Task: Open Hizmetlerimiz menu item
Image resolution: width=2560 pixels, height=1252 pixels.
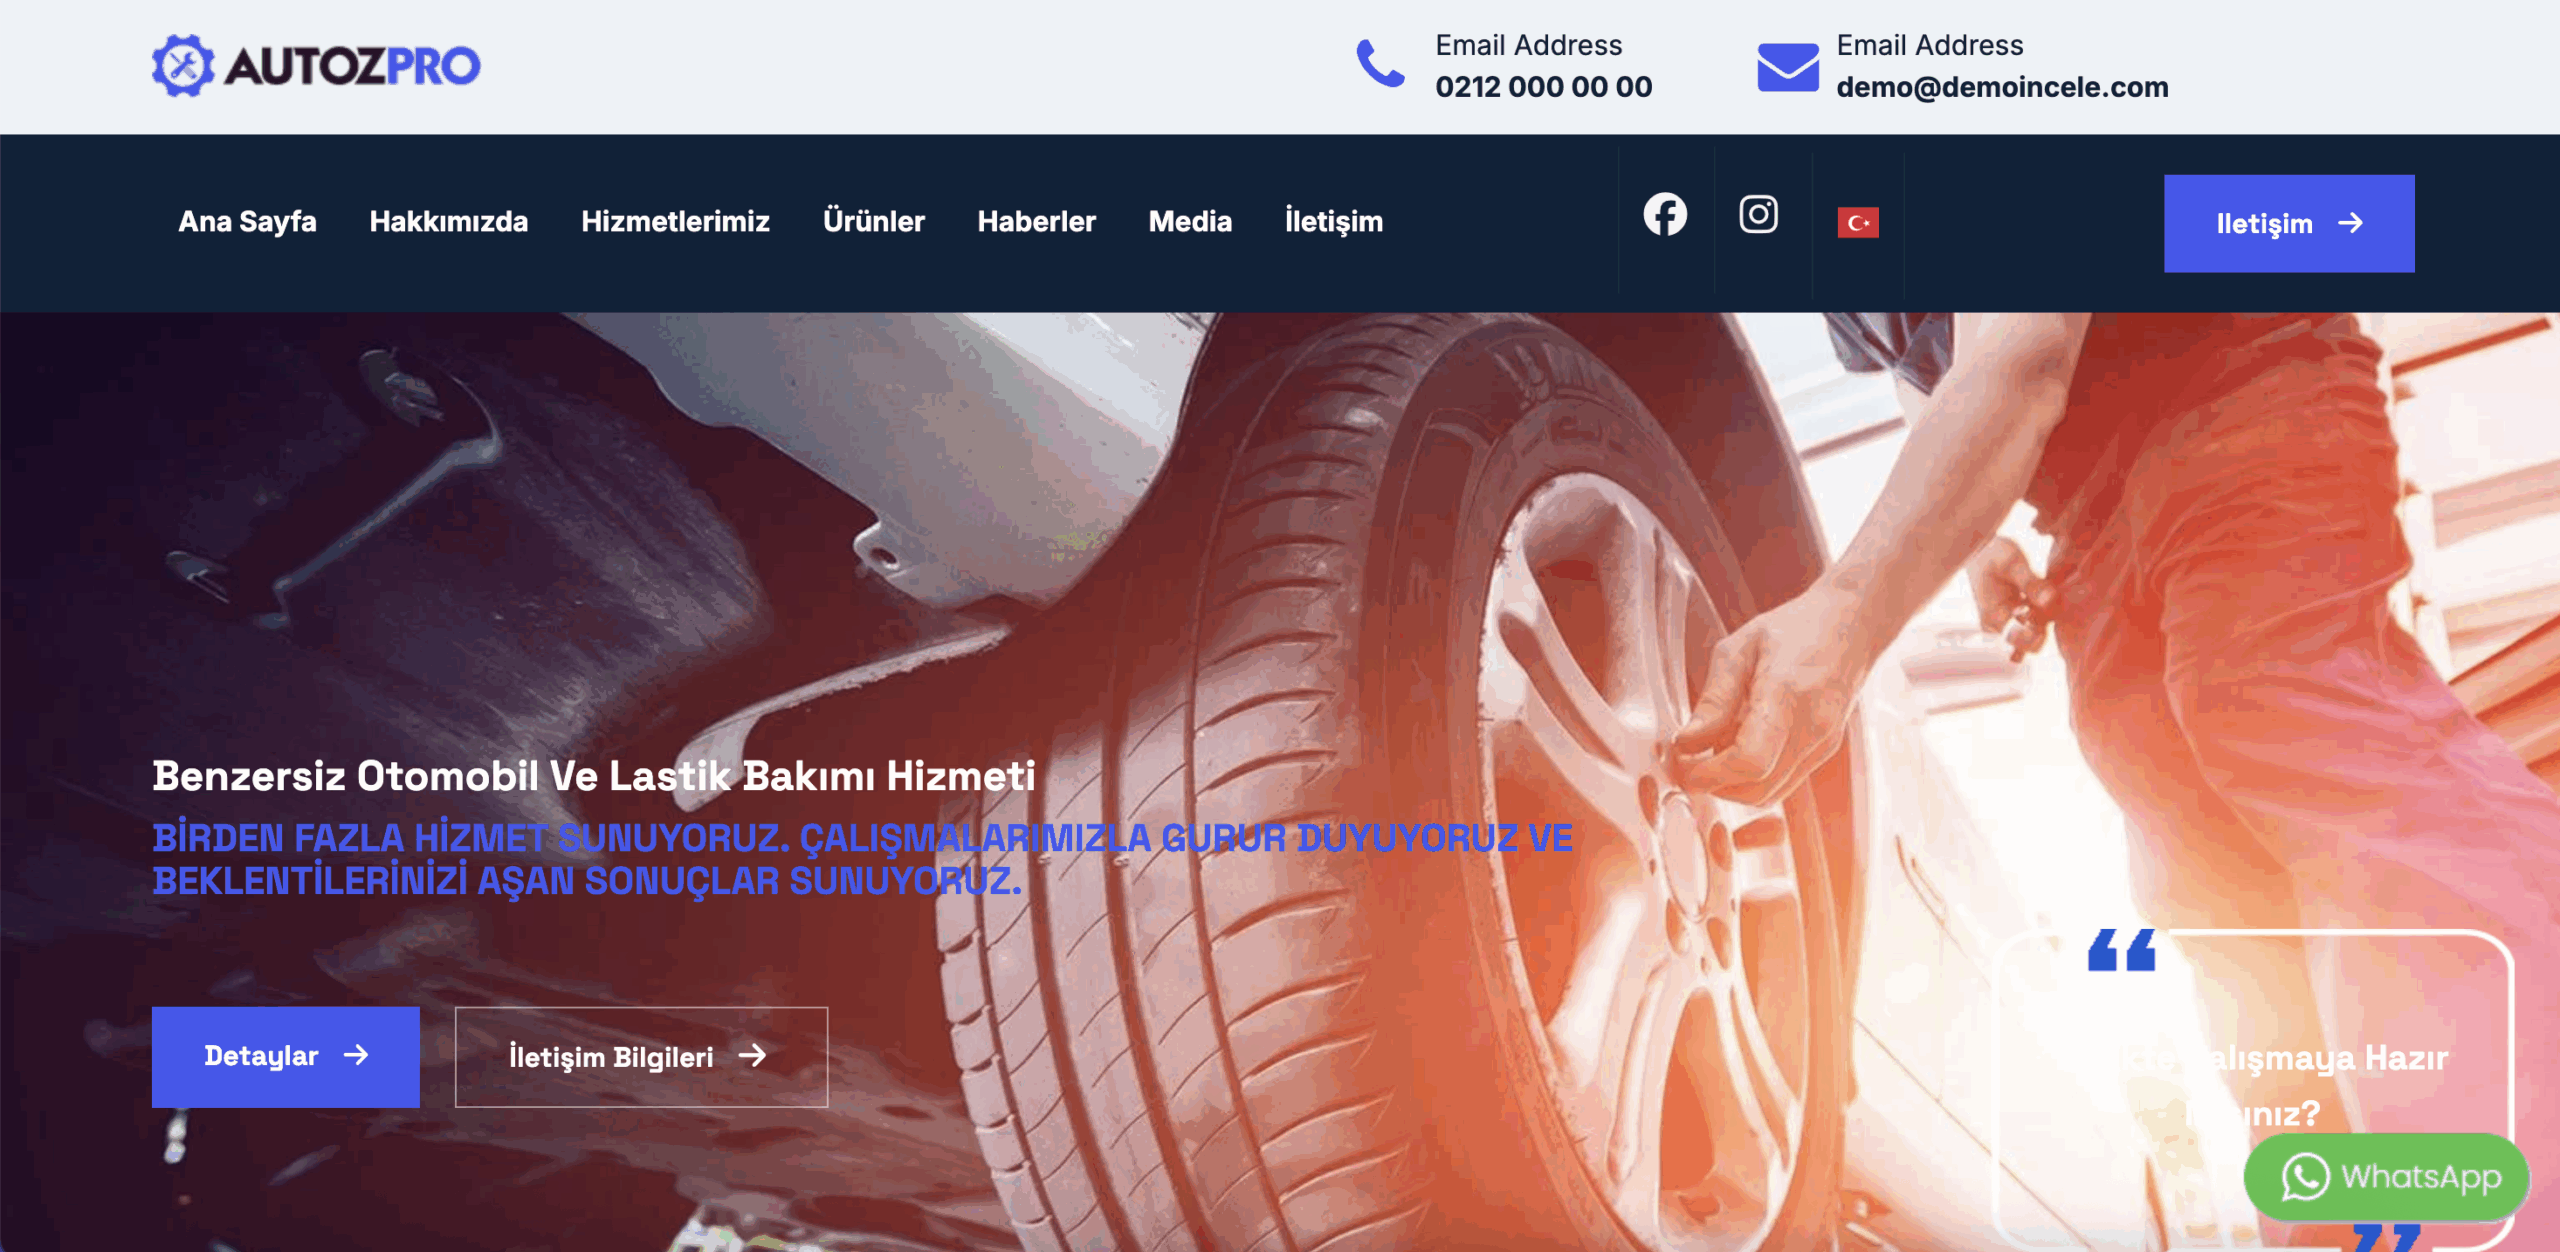Action: pos(675,221)
